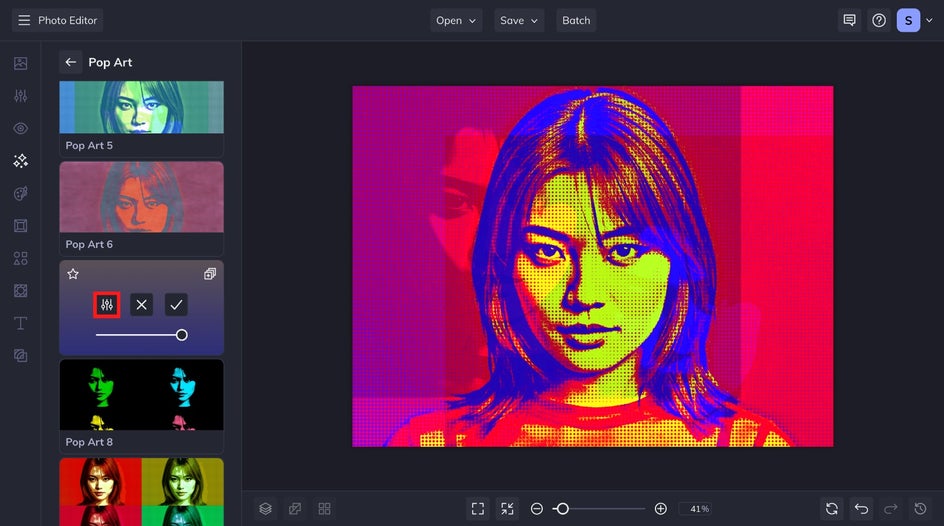Open the Touch Up eye sidebar icon
This screenshot has width=944, height=526.
tap(20, 128)
